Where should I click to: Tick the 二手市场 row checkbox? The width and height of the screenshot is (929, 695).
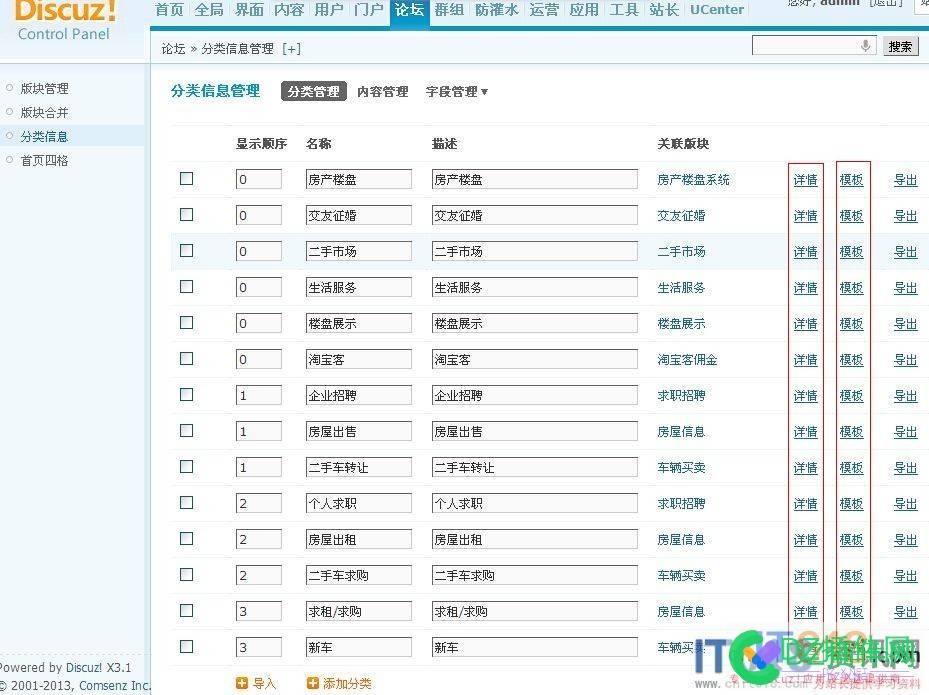click(187, 251)
